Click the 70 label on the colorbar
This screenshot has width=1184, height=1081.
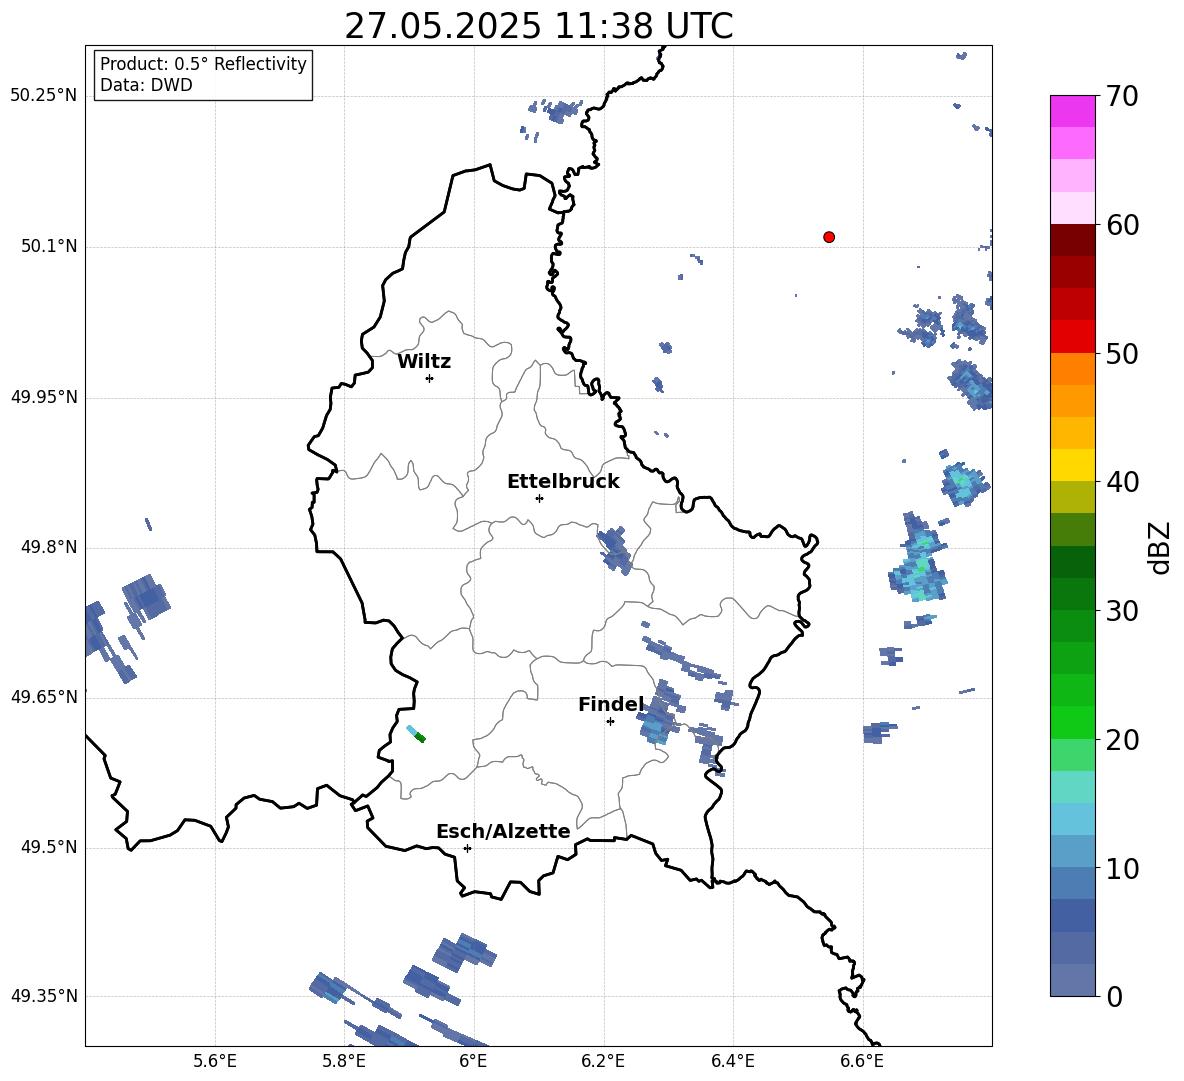tap(1122, 96)
